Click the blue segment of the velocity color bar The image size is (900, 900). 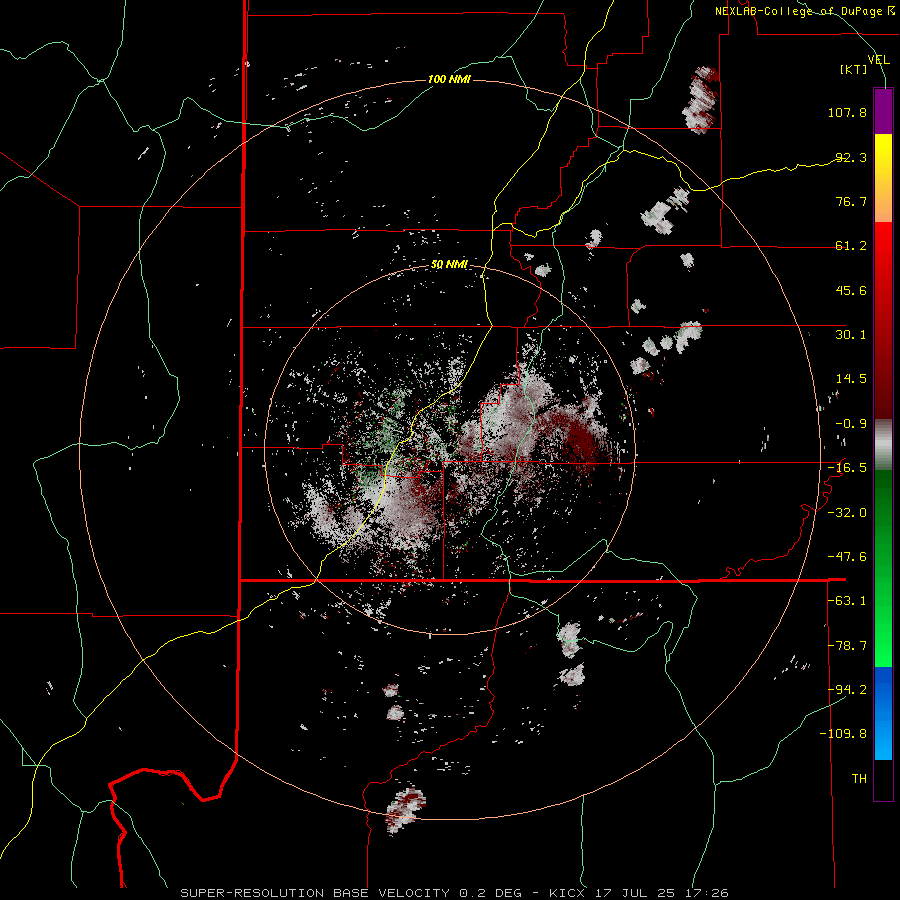click(x=883, y=713)
